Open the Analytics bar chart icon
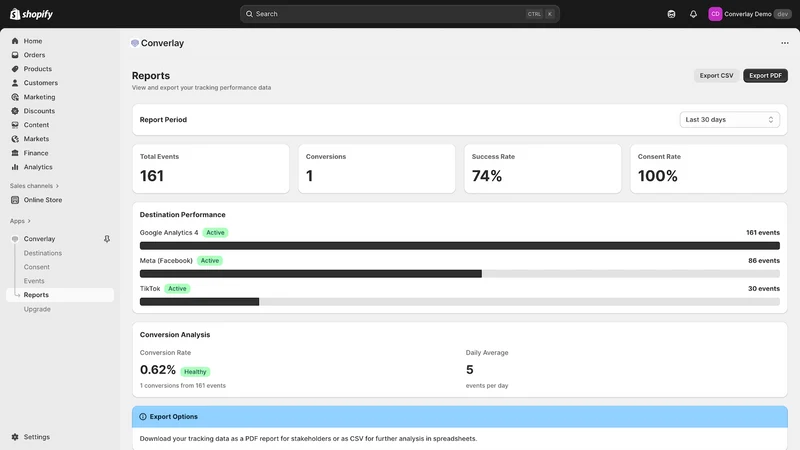Viewport: 800px width, 450px height. click(x=15, y=167)
